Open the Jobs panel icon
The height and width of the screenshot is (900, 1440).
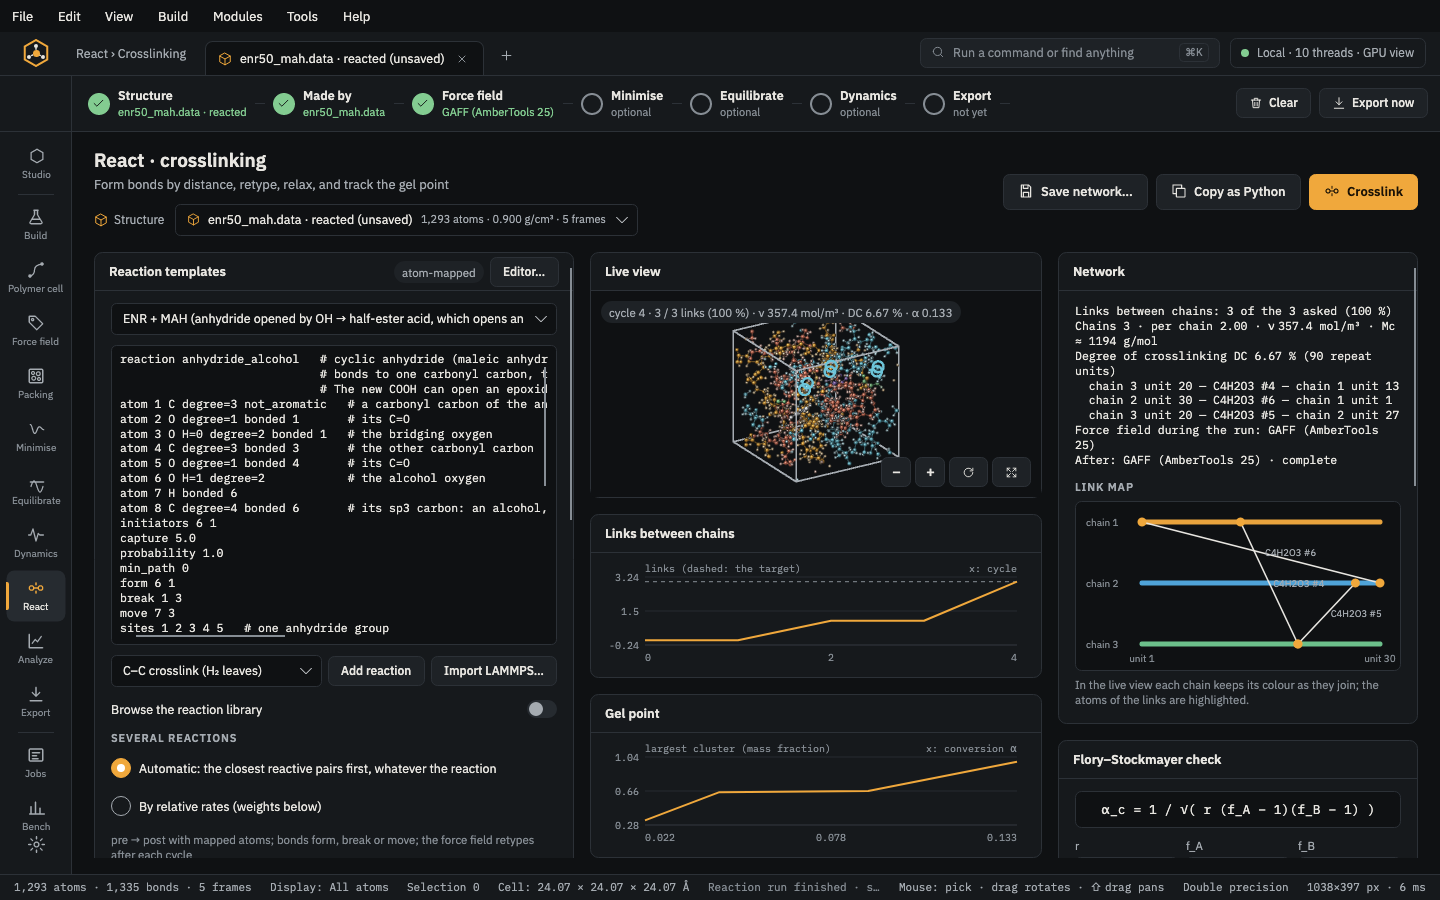(36, 762)
